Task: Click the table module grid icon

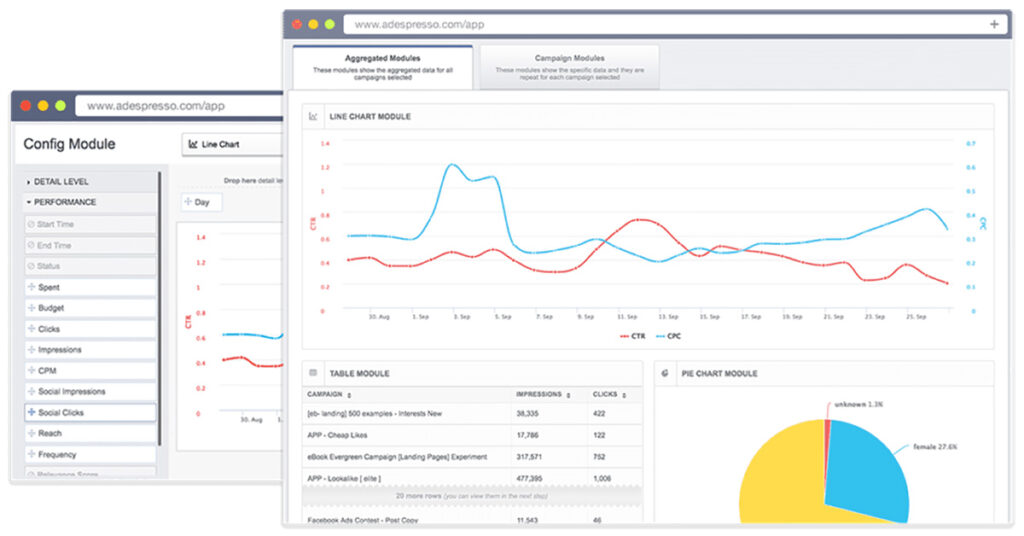Action: click(x=313, y=373)
